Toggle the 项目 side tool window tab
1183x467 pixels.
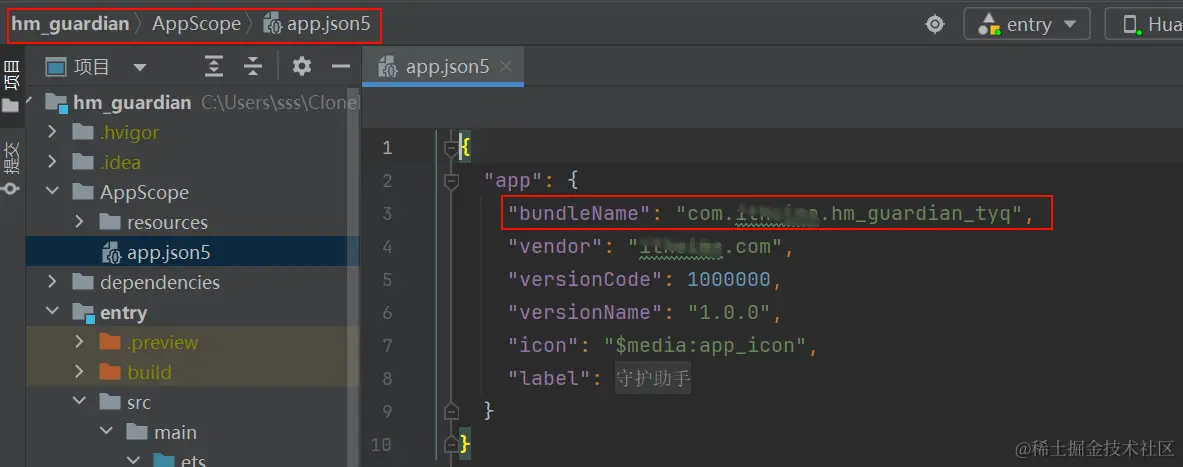pyautogui.click(x=11, y=86)
